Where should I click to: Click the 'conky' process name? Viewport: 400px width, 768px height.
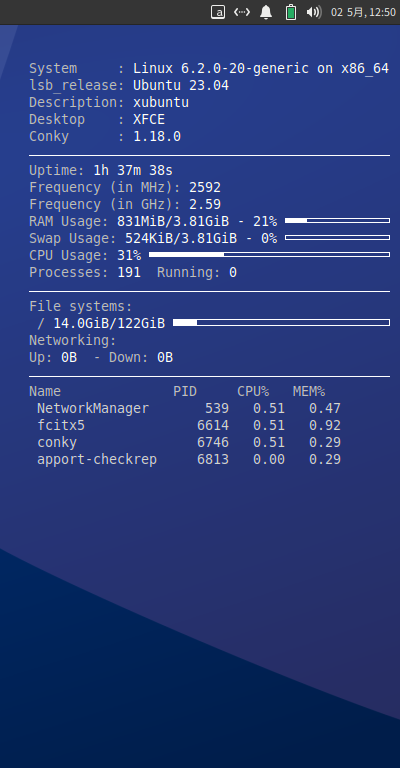57,443
